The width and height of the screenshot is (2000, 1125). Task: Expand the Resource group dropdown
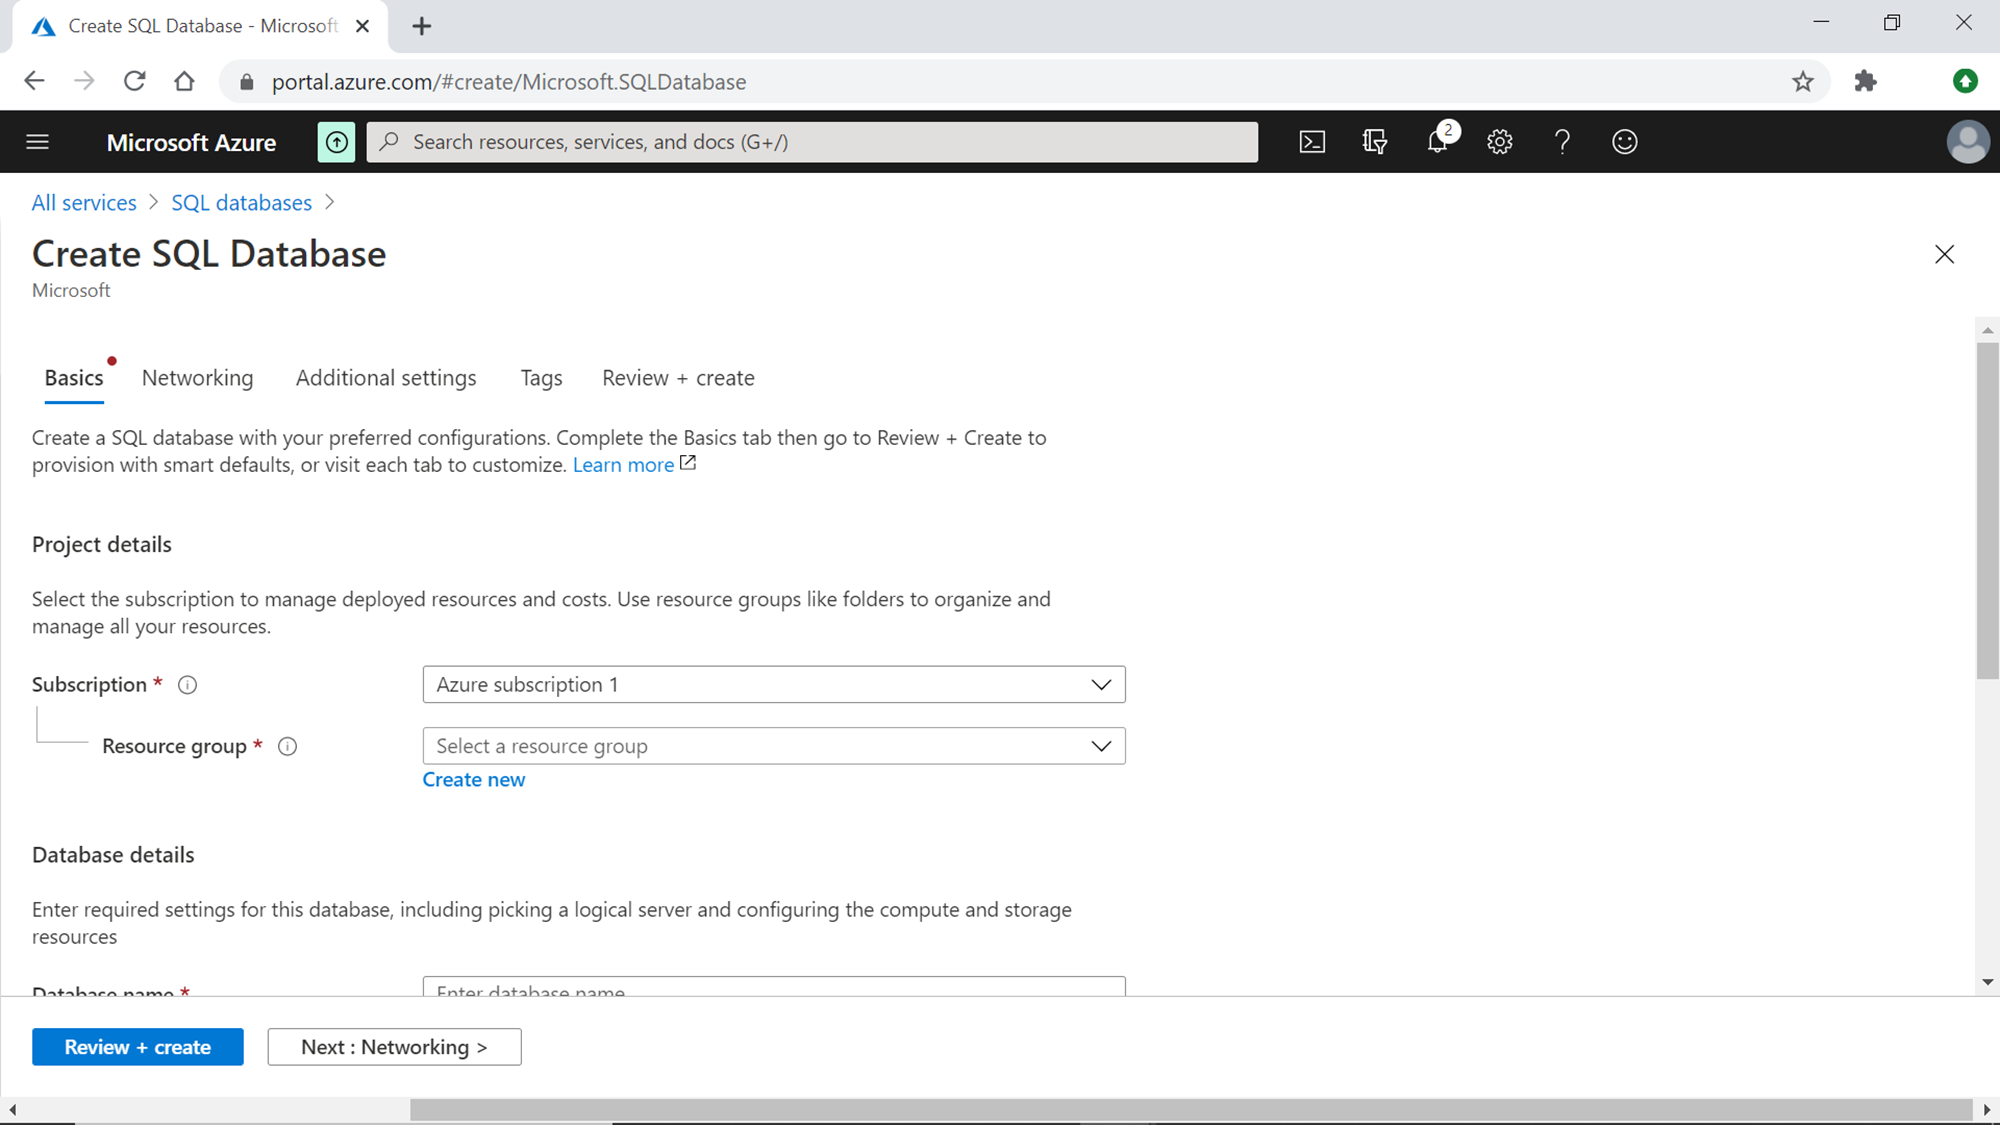click(x=773, y=746)
